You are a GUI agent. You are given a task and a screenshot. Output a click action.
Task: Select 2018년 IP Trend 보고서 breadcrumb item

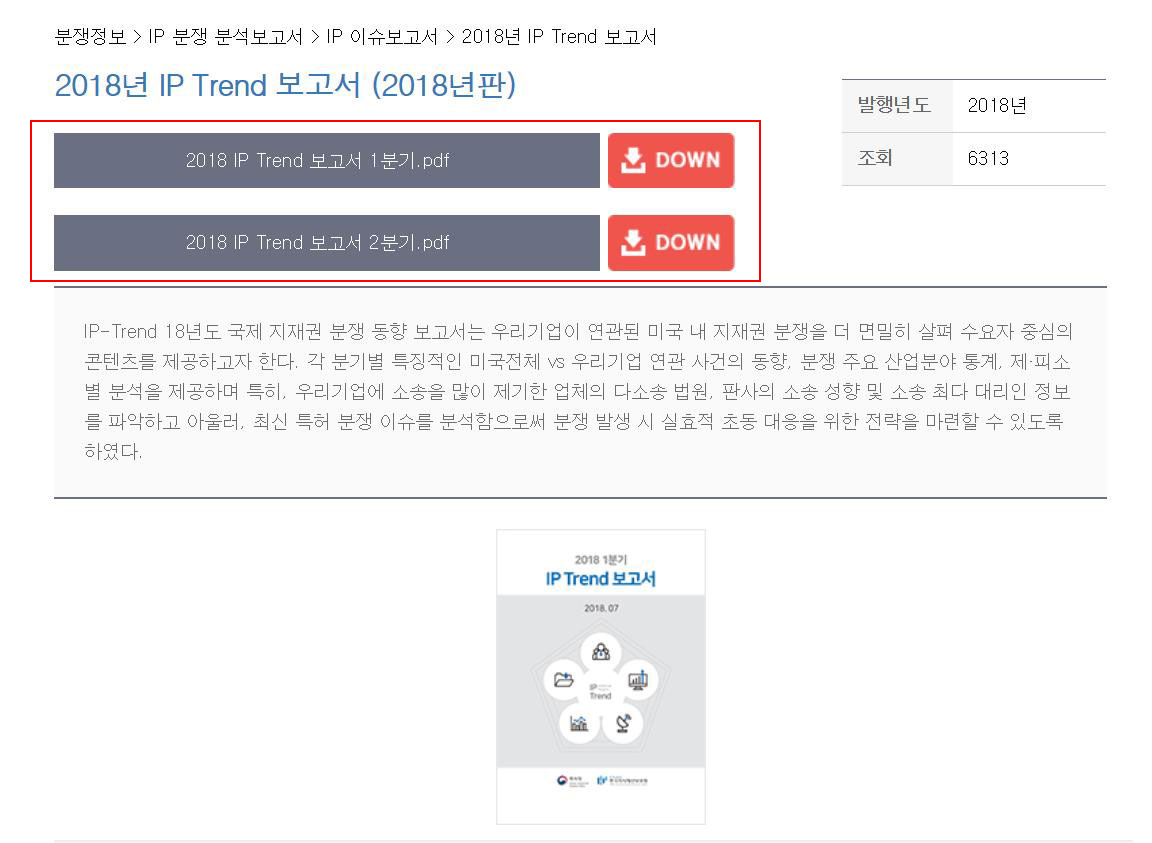pos(559,37)
